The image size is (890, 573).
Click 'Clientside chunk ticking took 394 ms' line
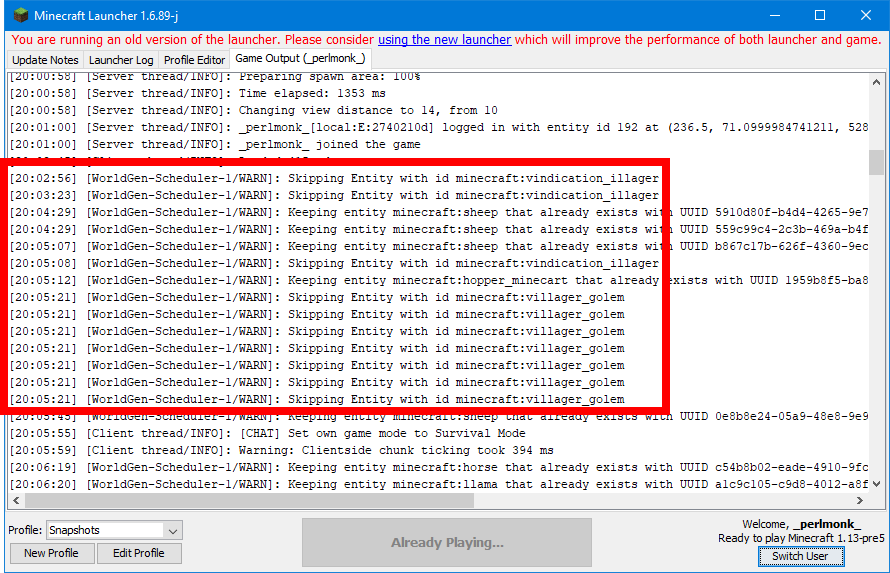(x=282, y=450)
